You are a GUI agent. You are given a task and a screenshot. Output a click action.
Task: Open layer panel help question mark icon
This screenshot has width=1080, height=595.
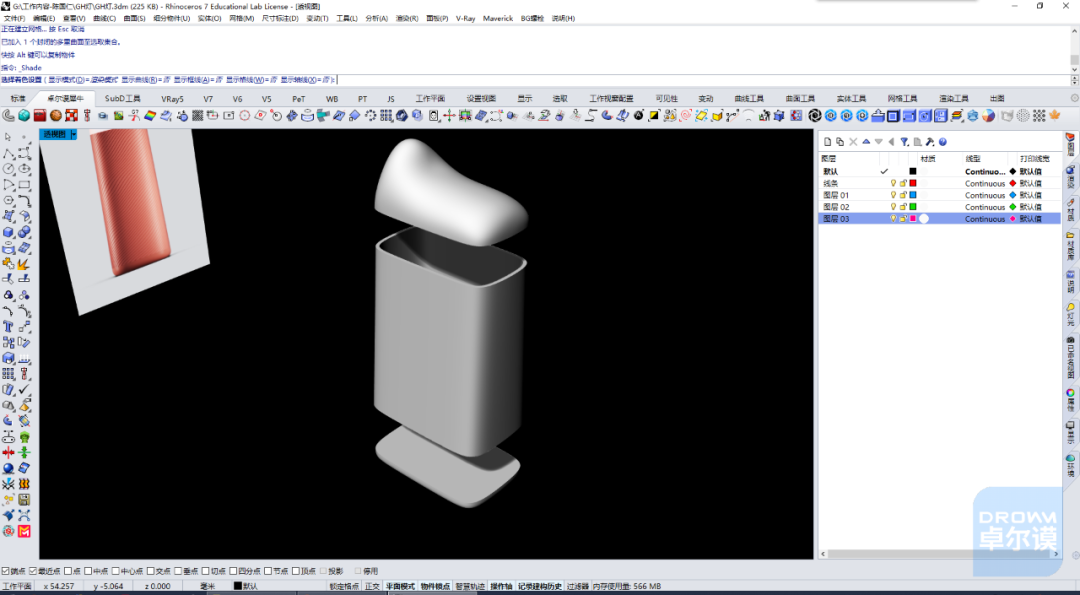[943, 142]
